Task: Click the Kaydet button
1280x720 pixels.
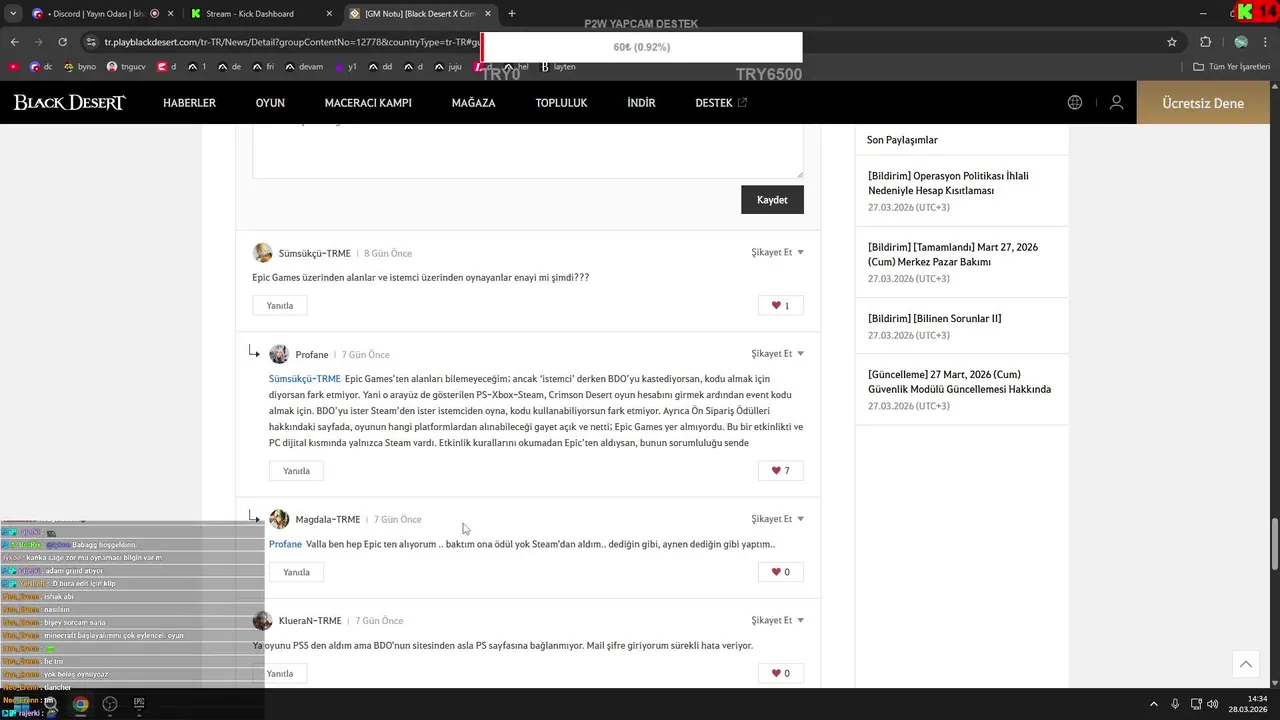Action: click(x=772, y=200)
